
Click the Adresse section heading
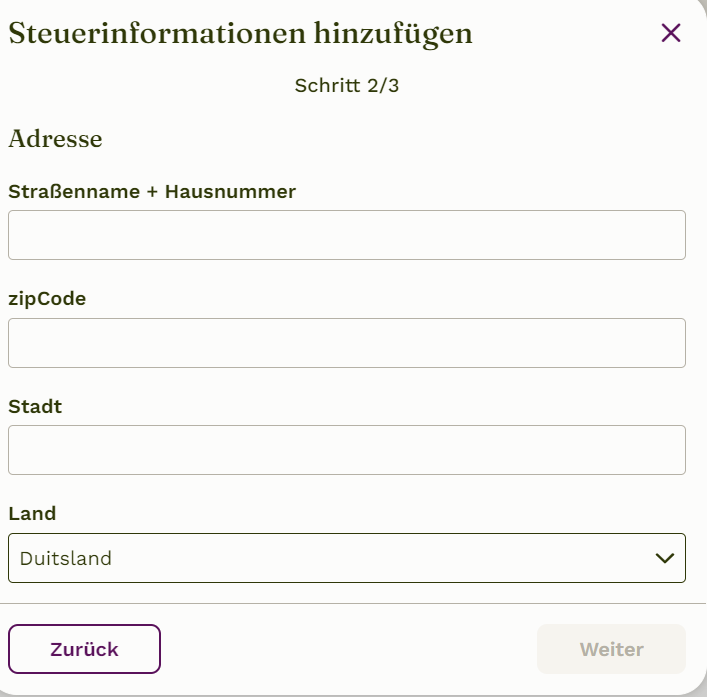coord(55,138)
